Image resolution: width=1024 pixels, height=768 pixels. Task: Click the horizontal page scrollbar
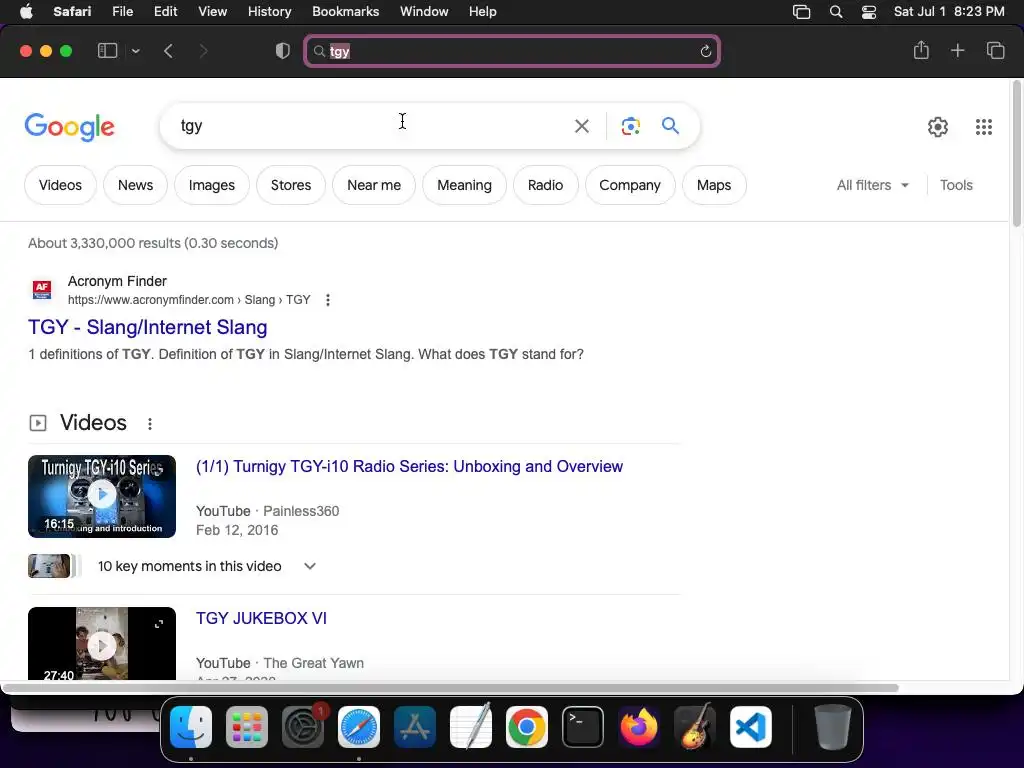click(x=451, y=688)
